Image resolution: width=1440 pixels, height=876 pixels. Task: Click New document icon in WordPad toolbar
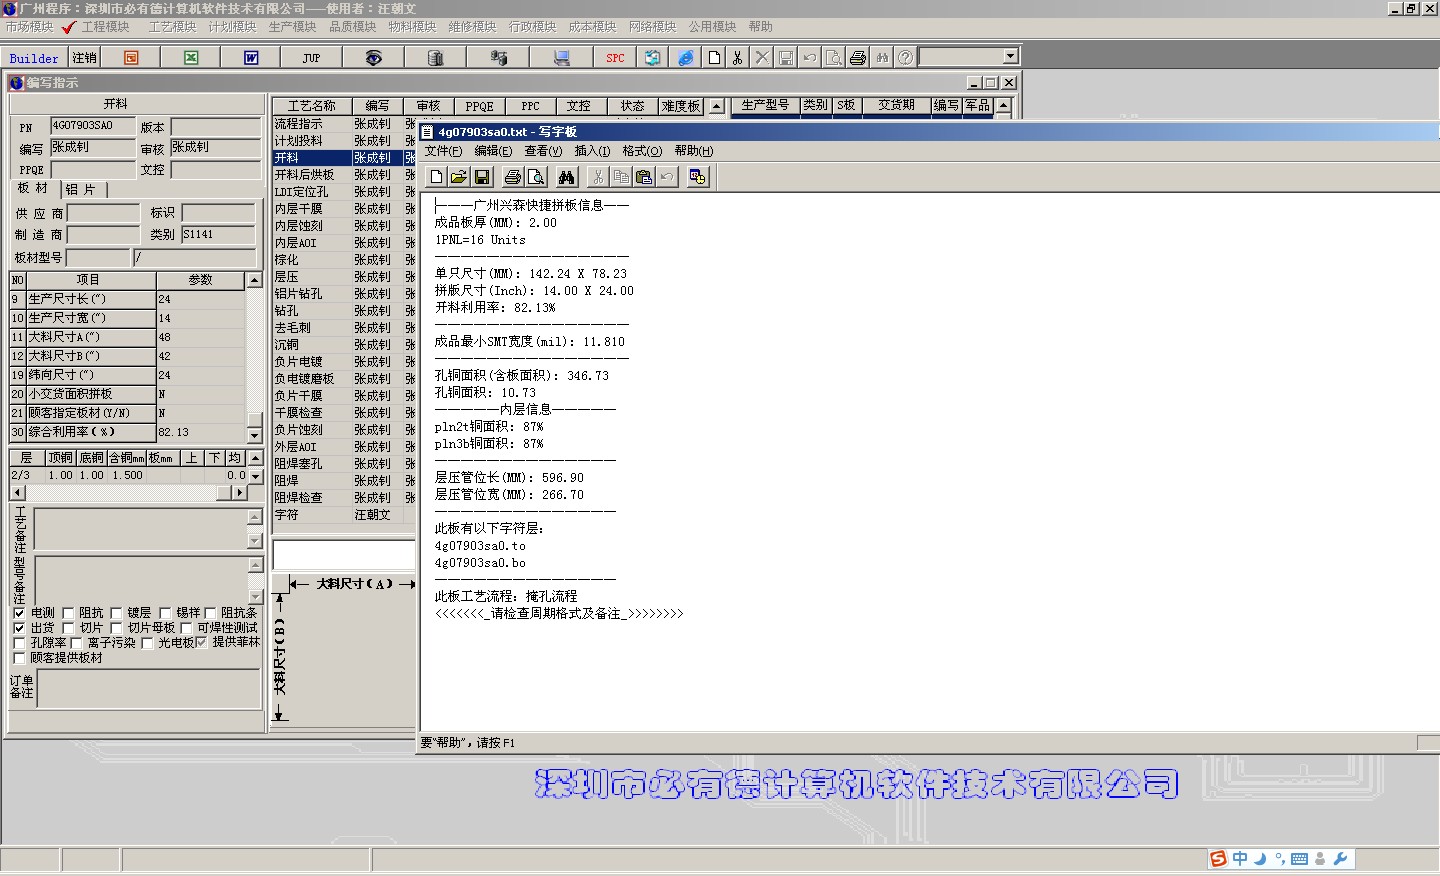click(436, 177)
